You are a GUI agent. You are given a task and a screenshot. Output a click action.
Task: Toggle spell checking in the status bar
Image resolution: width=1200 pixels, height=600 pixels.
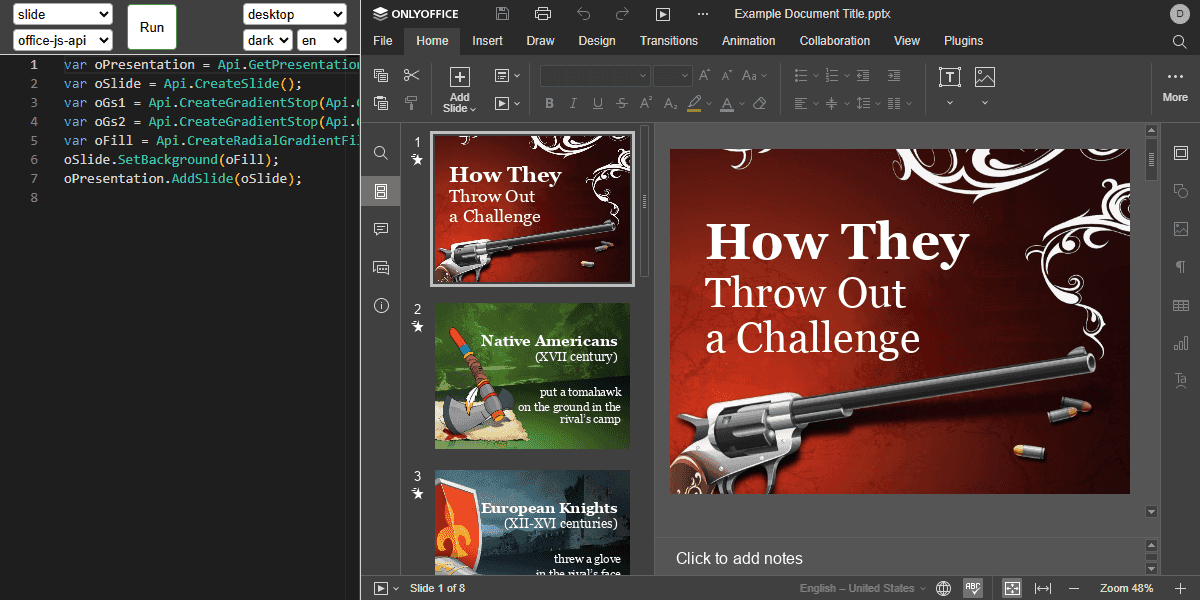tap(972, 588)
